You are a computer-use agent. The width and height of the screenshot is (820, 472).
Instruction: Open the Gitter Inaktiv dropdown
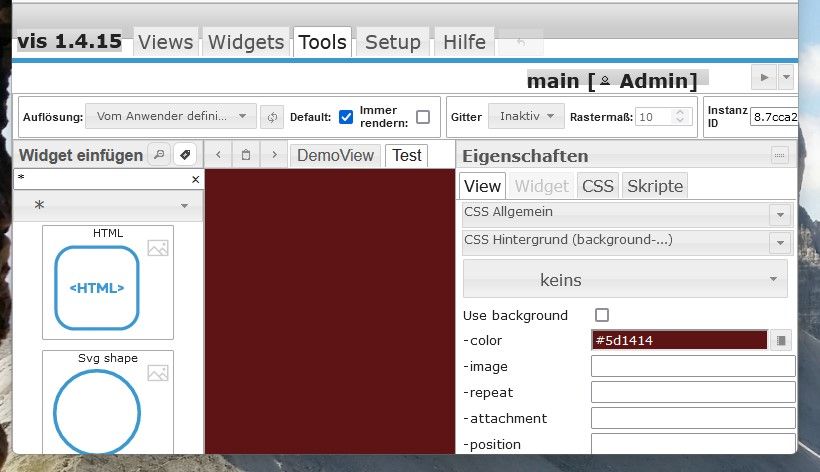click(x=526, y=116)
